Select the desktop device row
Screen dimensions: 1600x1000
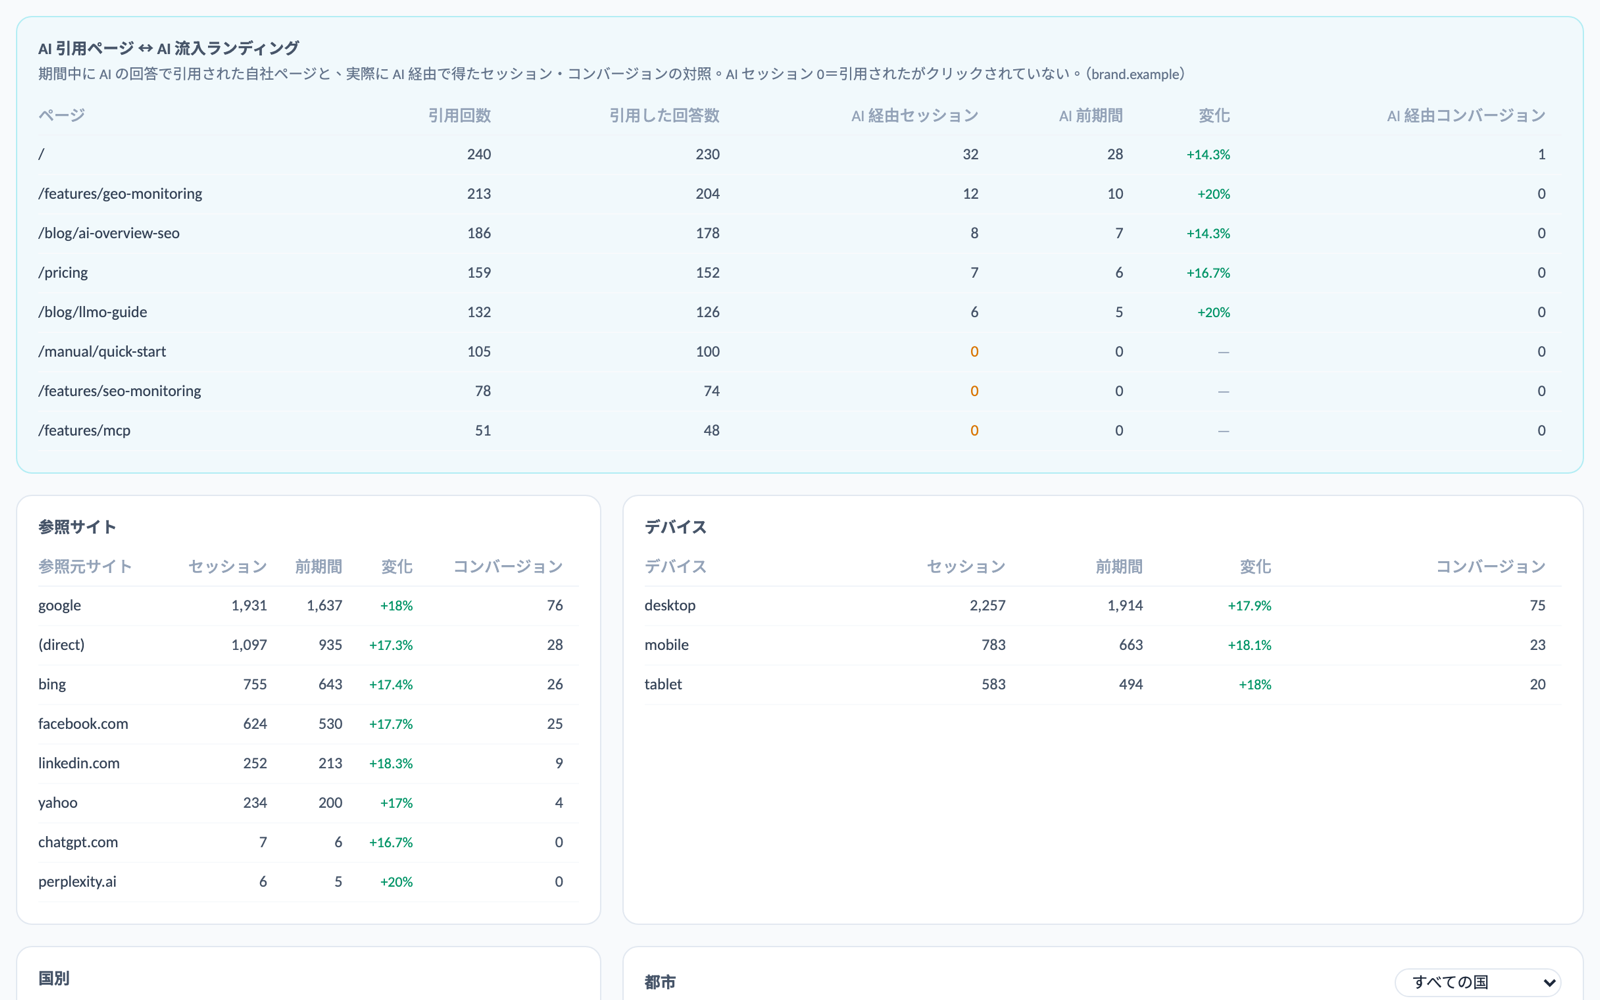pos(1102,606)
